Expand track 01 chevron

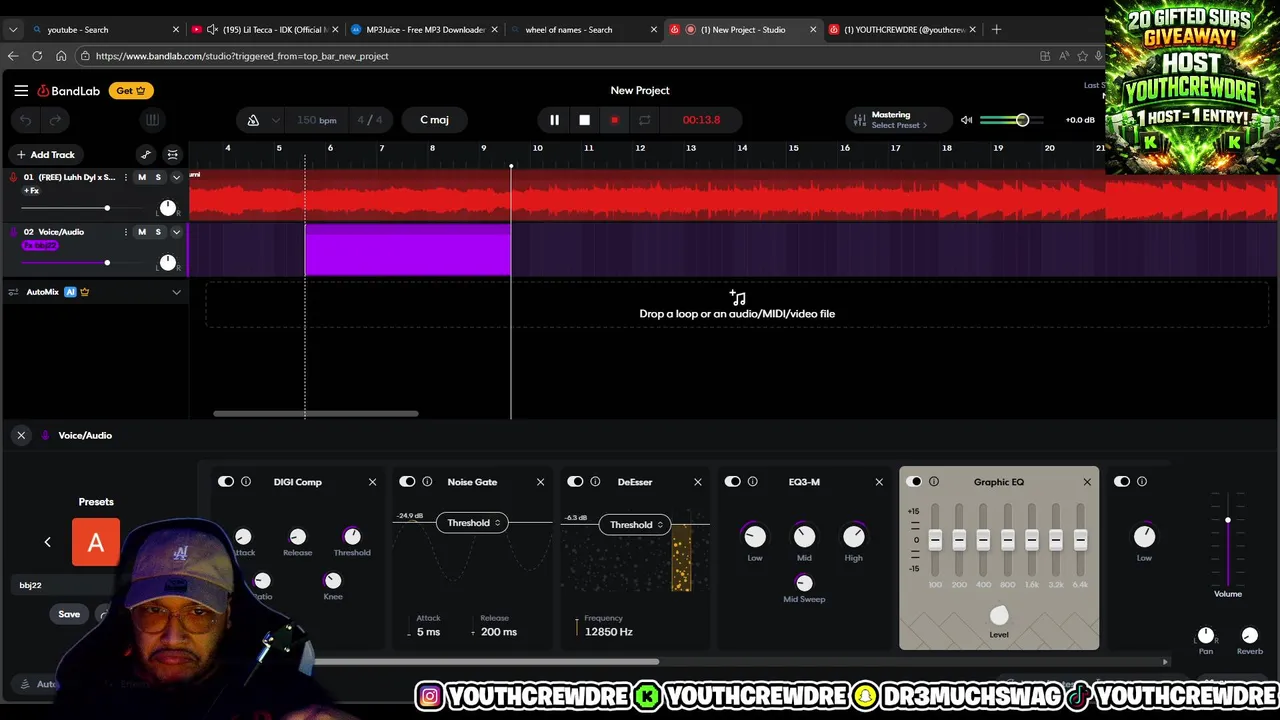tap(176, 177)
